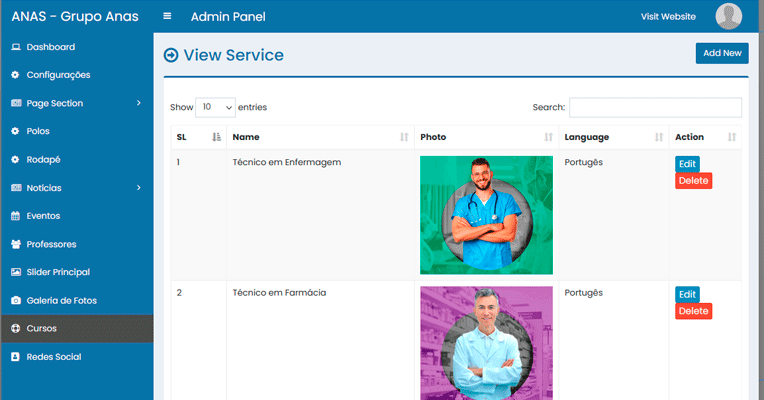This screenshot has height=400, width=764.
Task: Open the show entries count dropdown
Action: coord(215,107)
